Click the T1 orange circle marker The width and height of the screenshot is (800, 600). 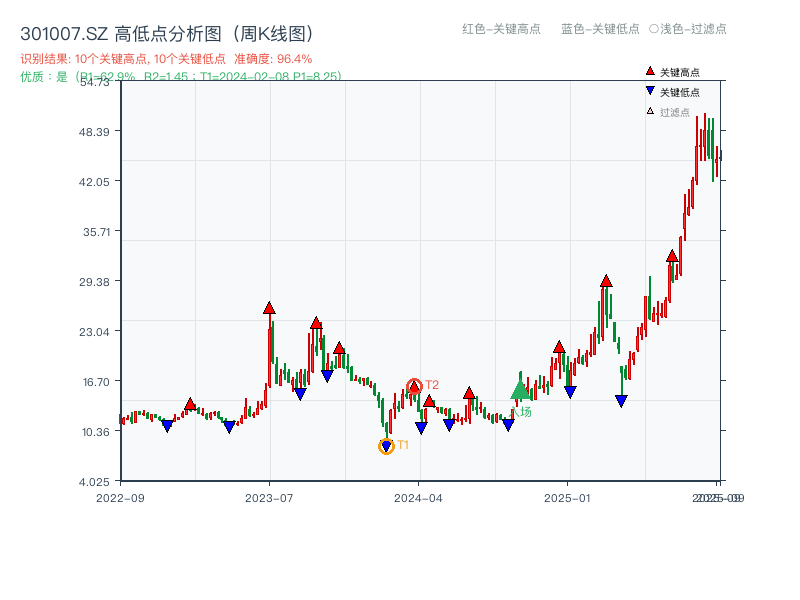coord(386,445)
